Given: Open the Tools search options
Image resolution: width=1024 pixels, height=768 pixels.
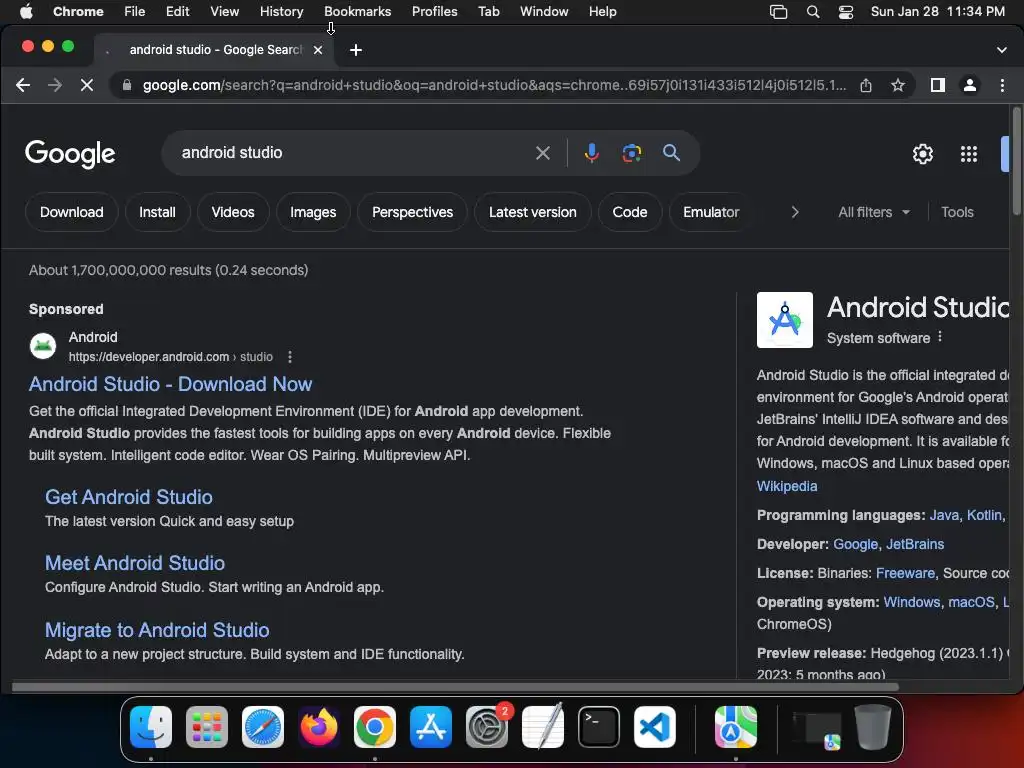Looking at the screenshot, I should pos(957,212).
